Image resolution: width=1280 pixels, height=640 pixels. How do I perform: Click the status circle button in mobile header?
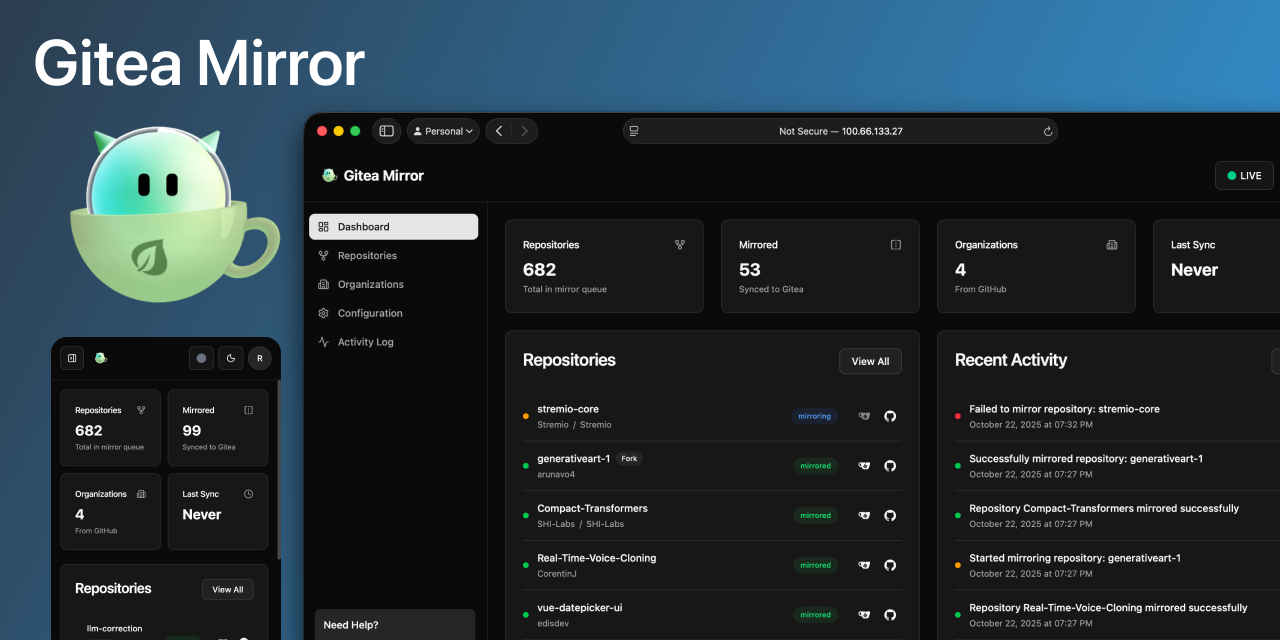201,358
